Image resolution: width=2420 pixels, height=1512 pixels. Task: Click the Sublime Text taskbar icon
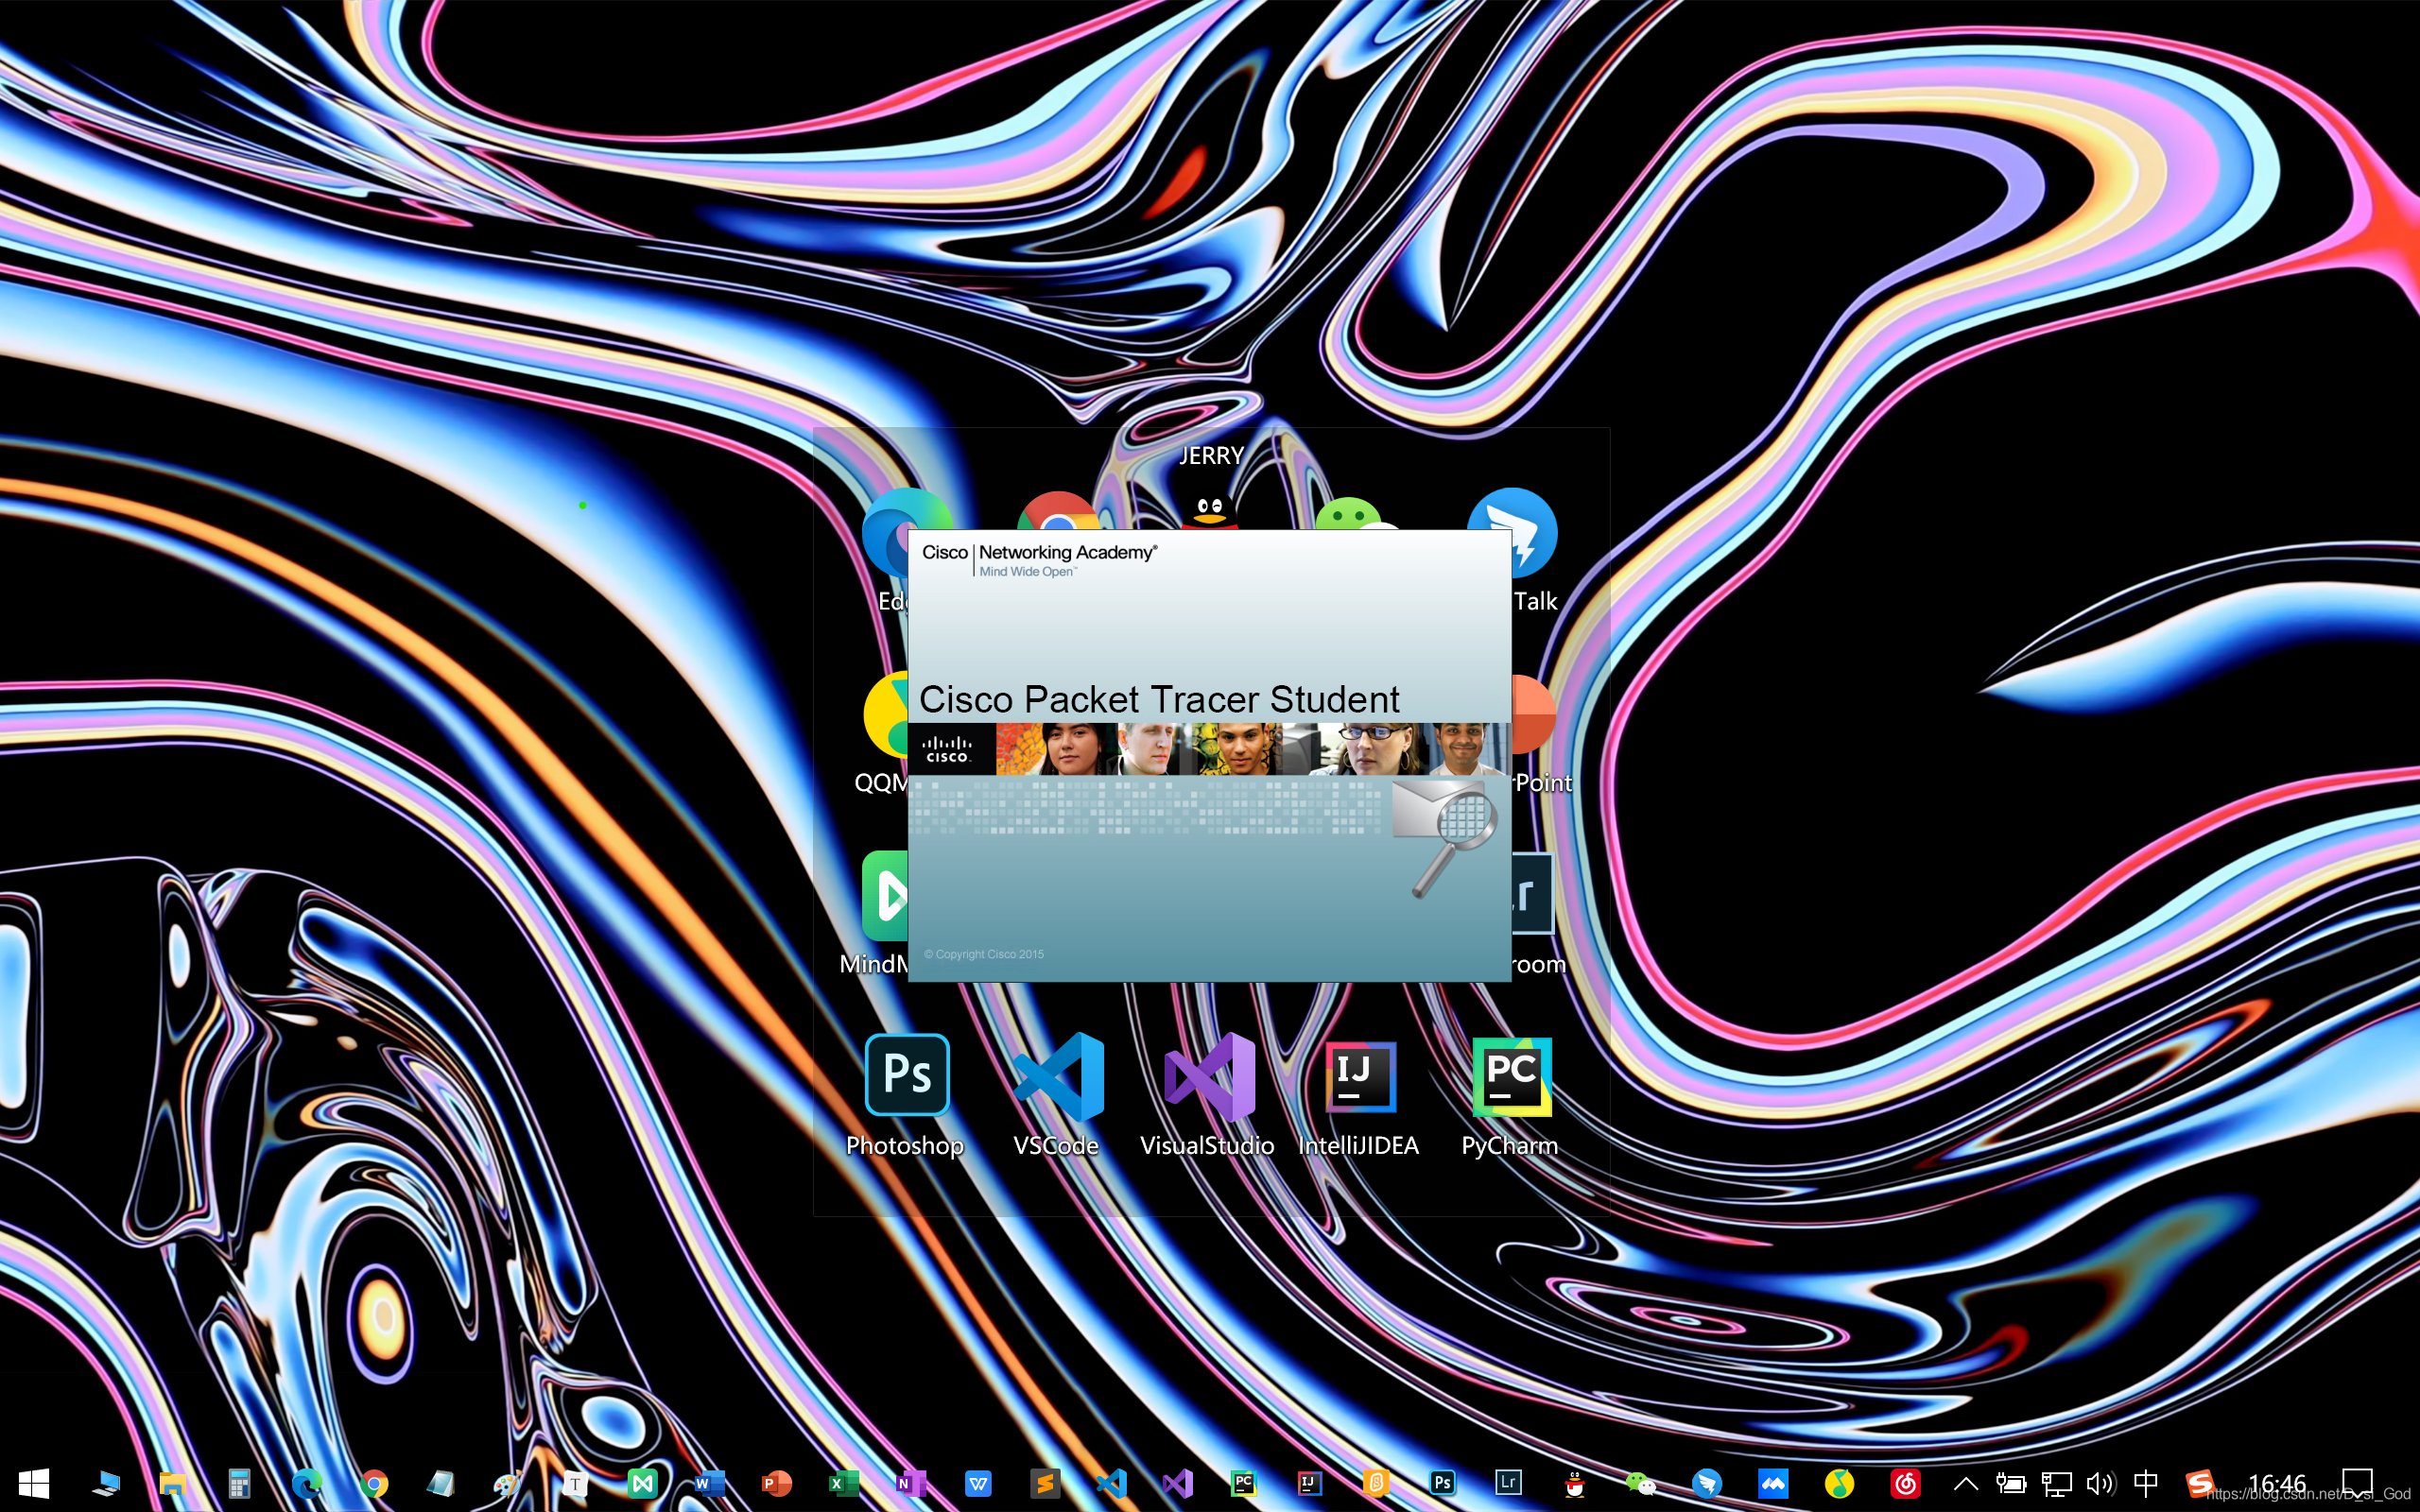point(1045,1483)
